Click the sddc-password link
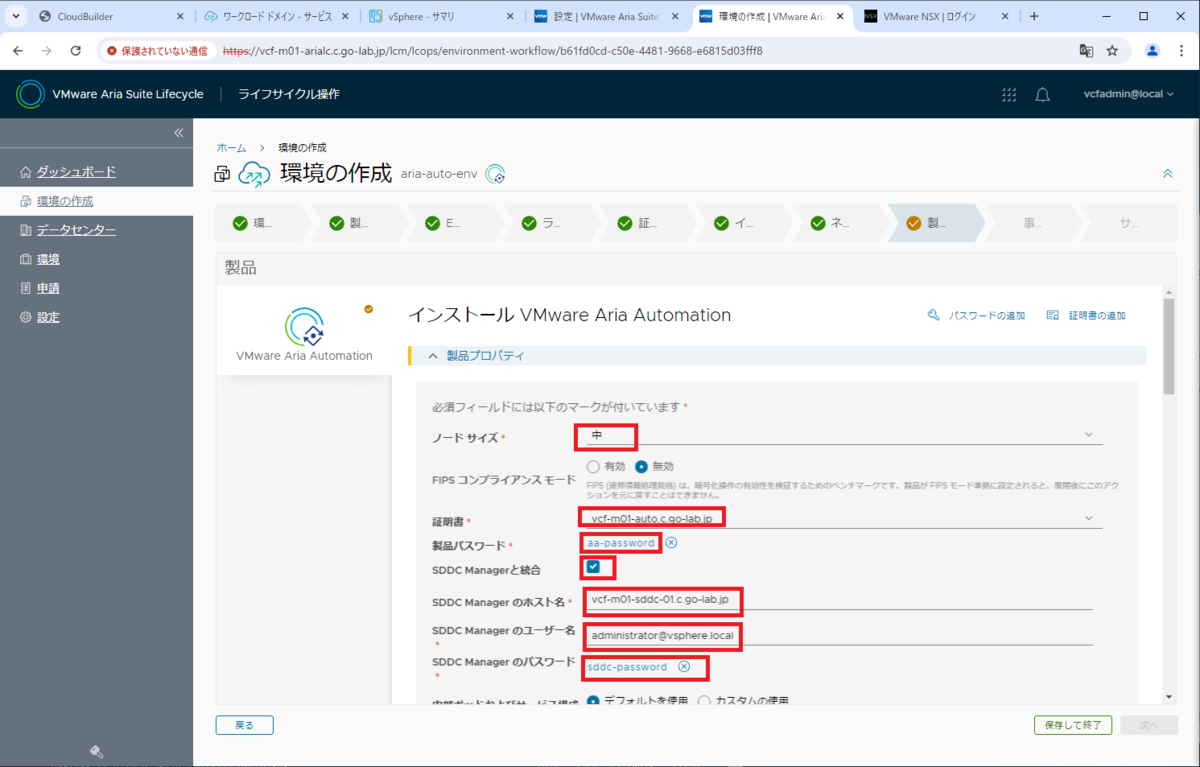This screenshot has height=767, width=1200. [627, 667]
